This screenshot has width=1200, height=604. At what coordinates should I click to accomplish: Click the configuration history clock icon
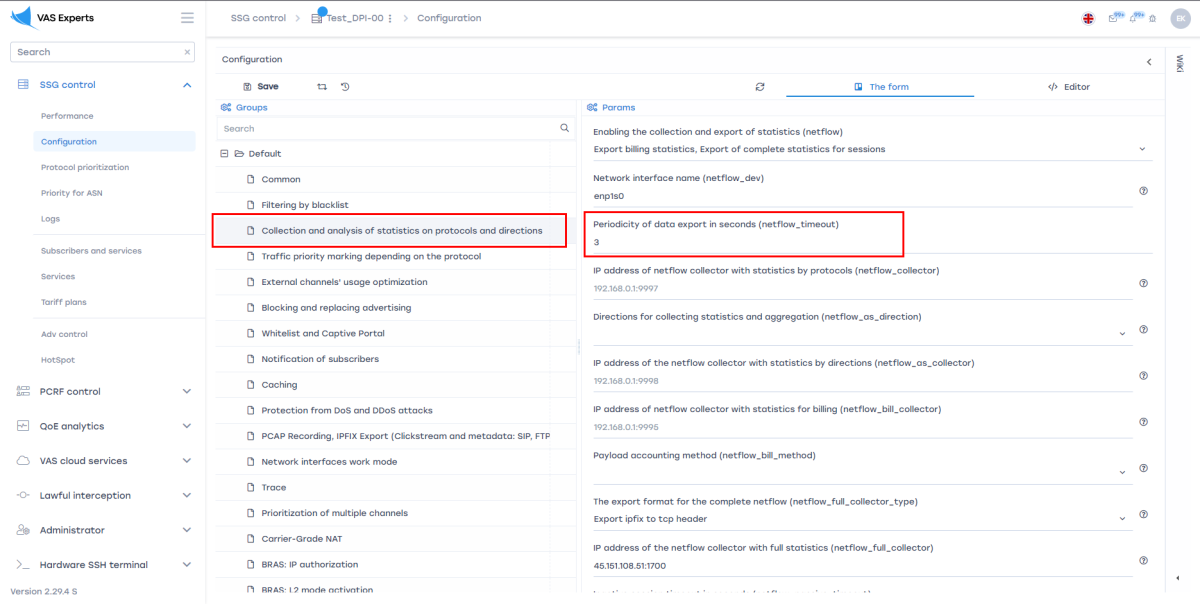coord(345,87)
